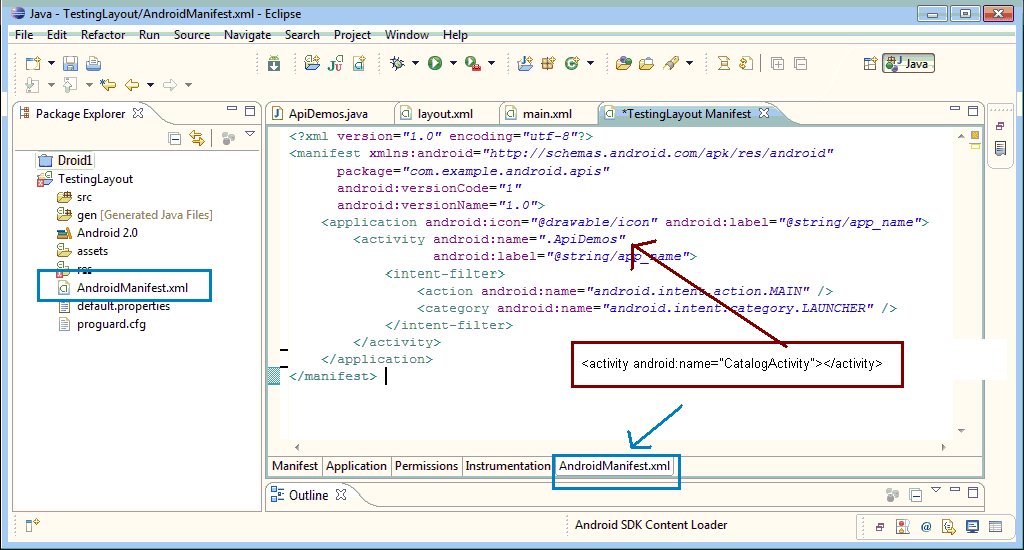Viewport: 1024px width, 550px height.
Task: Click Collapse All in Package Explorer
Action: [x=174, y=138]
